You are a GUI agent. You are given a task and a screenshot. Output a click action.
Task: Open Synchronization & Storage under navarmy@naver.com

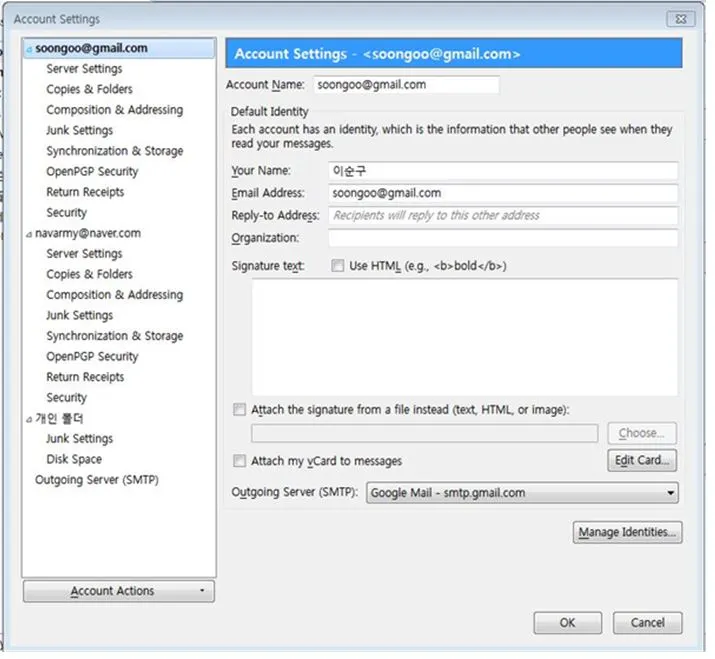114,336
